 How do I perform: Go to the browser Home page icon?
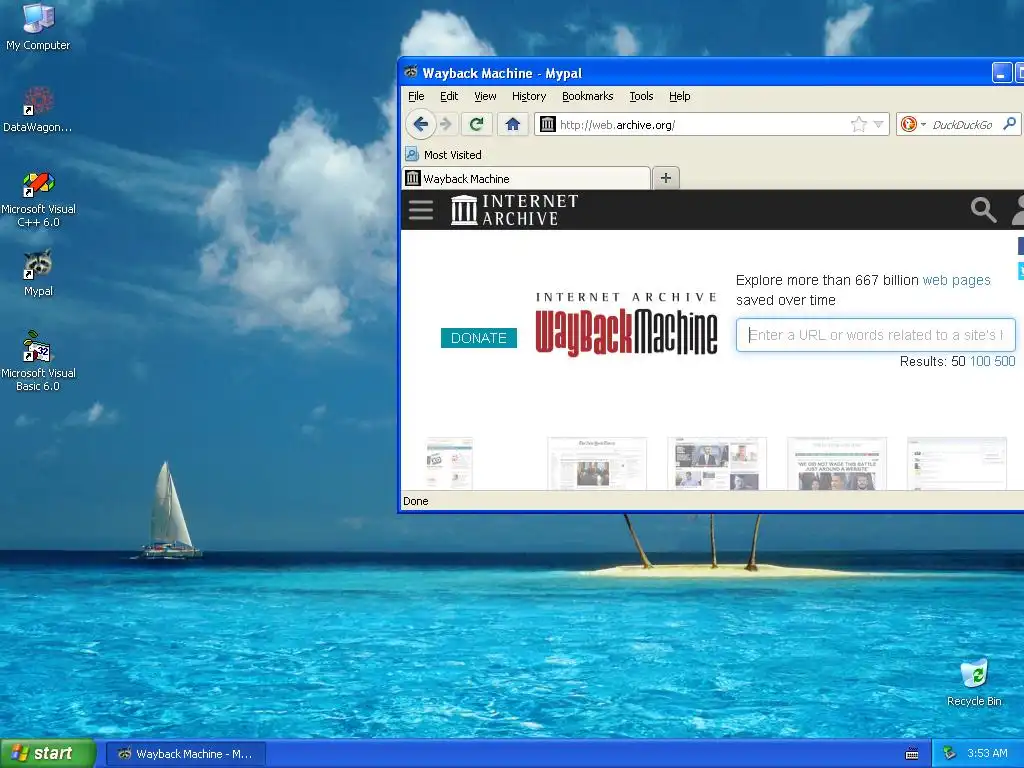tap(513, 124)
